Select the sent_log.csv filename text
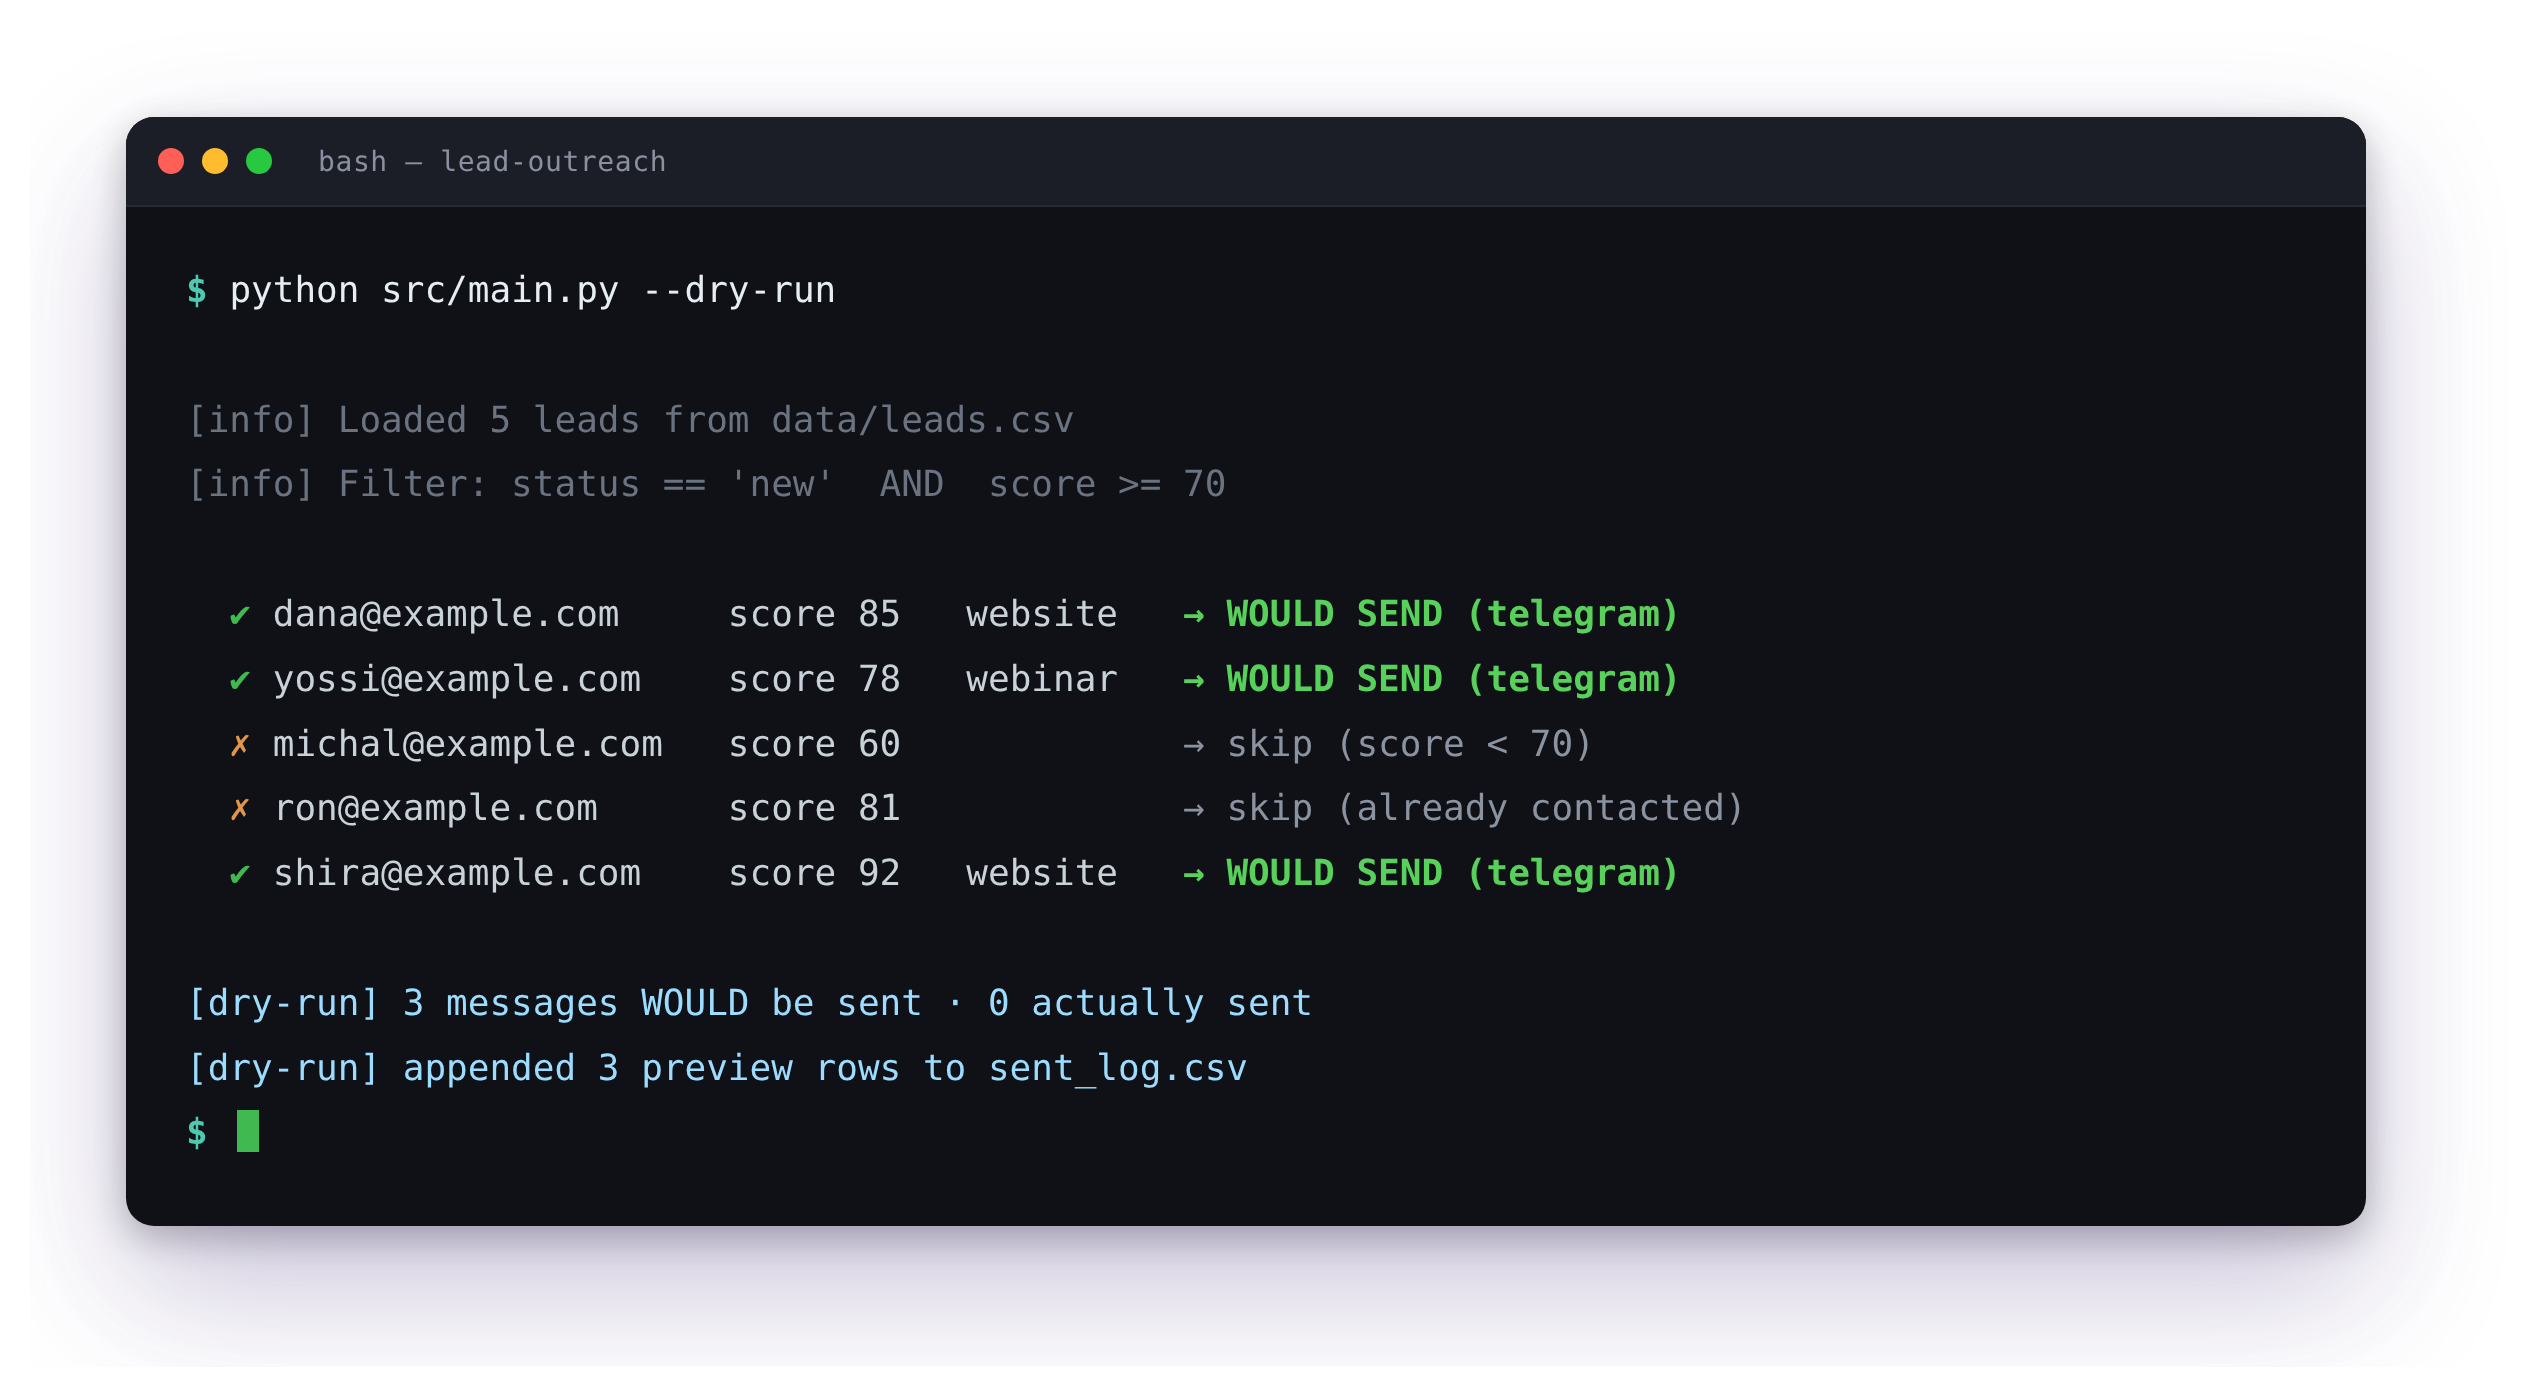 pyautogui.click(x=1117, y=1069)
